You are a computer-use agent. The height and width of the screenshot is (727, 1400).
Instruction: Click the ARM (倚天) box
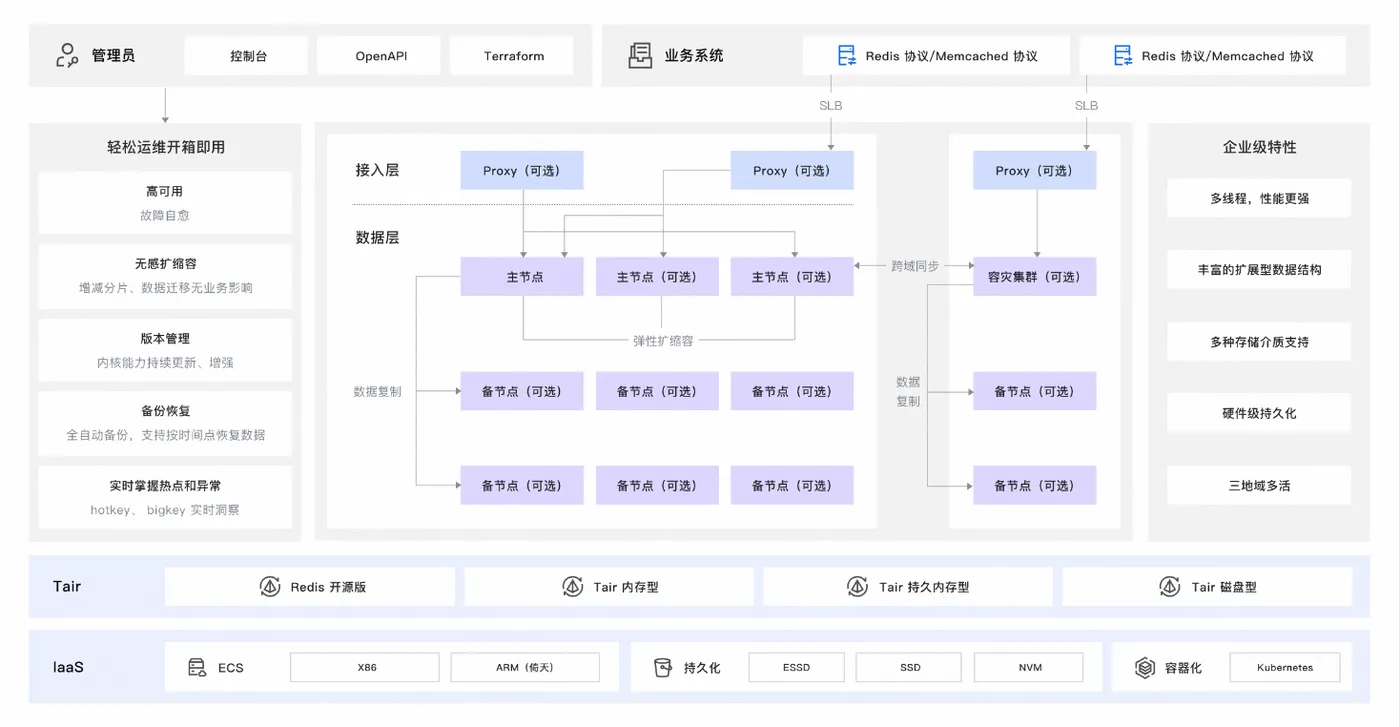point(525,667)
